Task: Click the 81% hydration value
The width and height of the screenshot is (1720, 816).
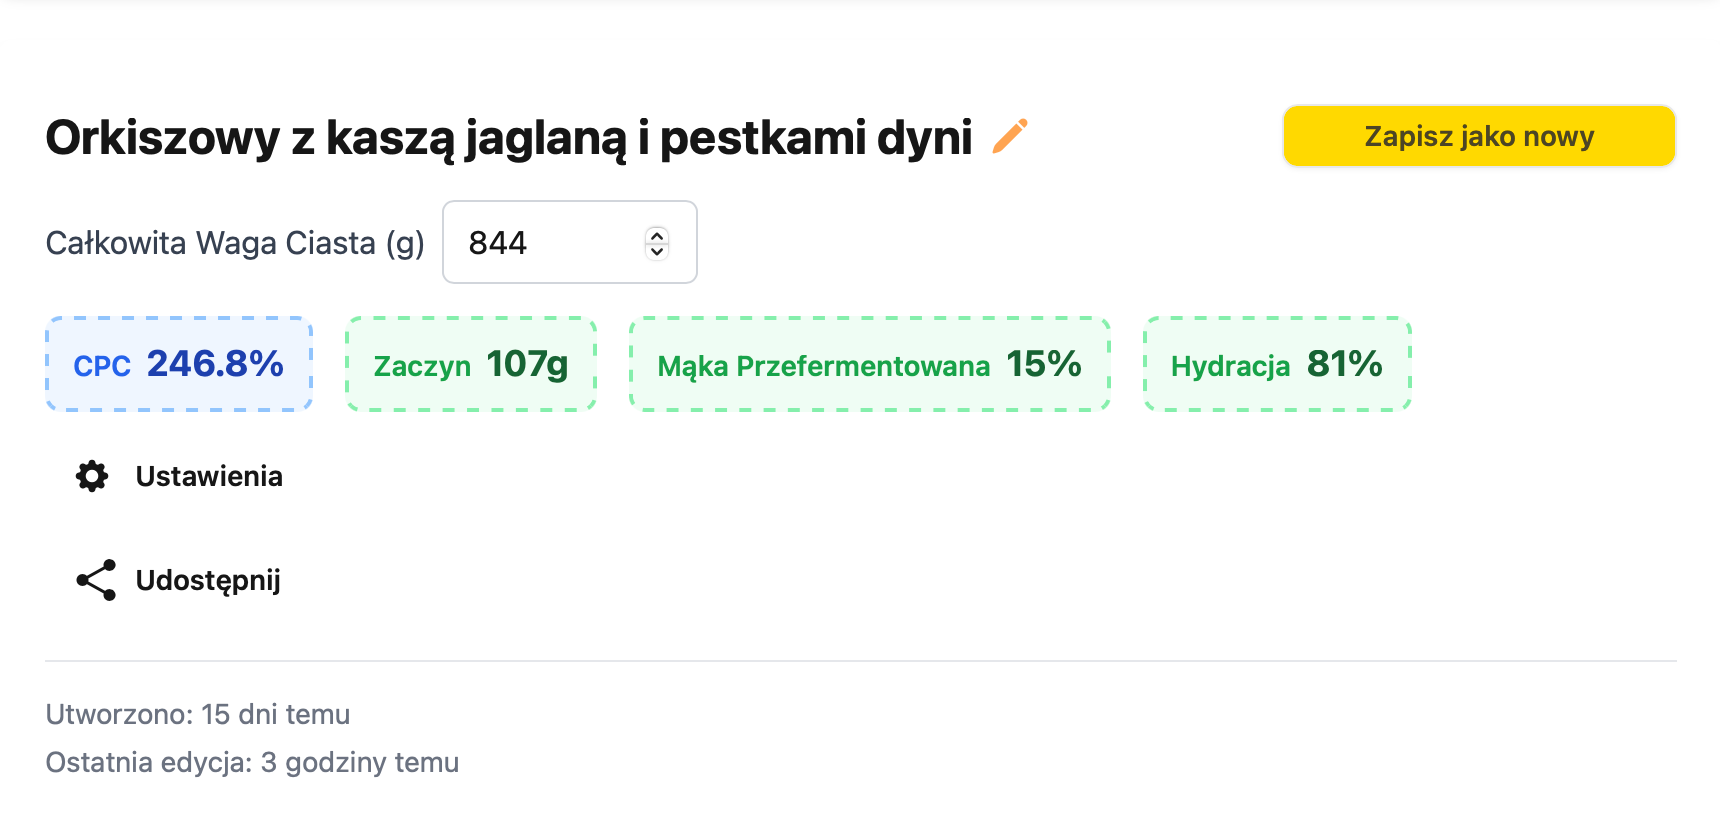Action: (1344, 364)
